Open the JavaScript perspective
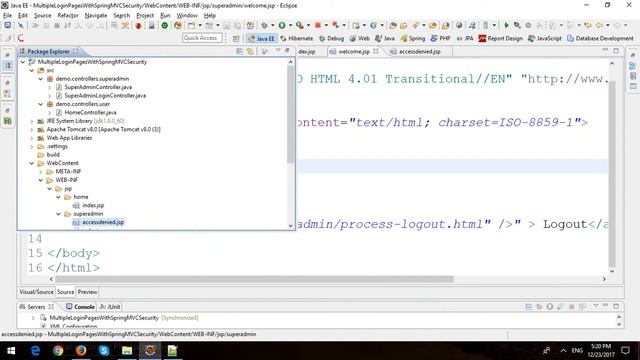Viewport: 640px width, 360px height. [545, 38]
